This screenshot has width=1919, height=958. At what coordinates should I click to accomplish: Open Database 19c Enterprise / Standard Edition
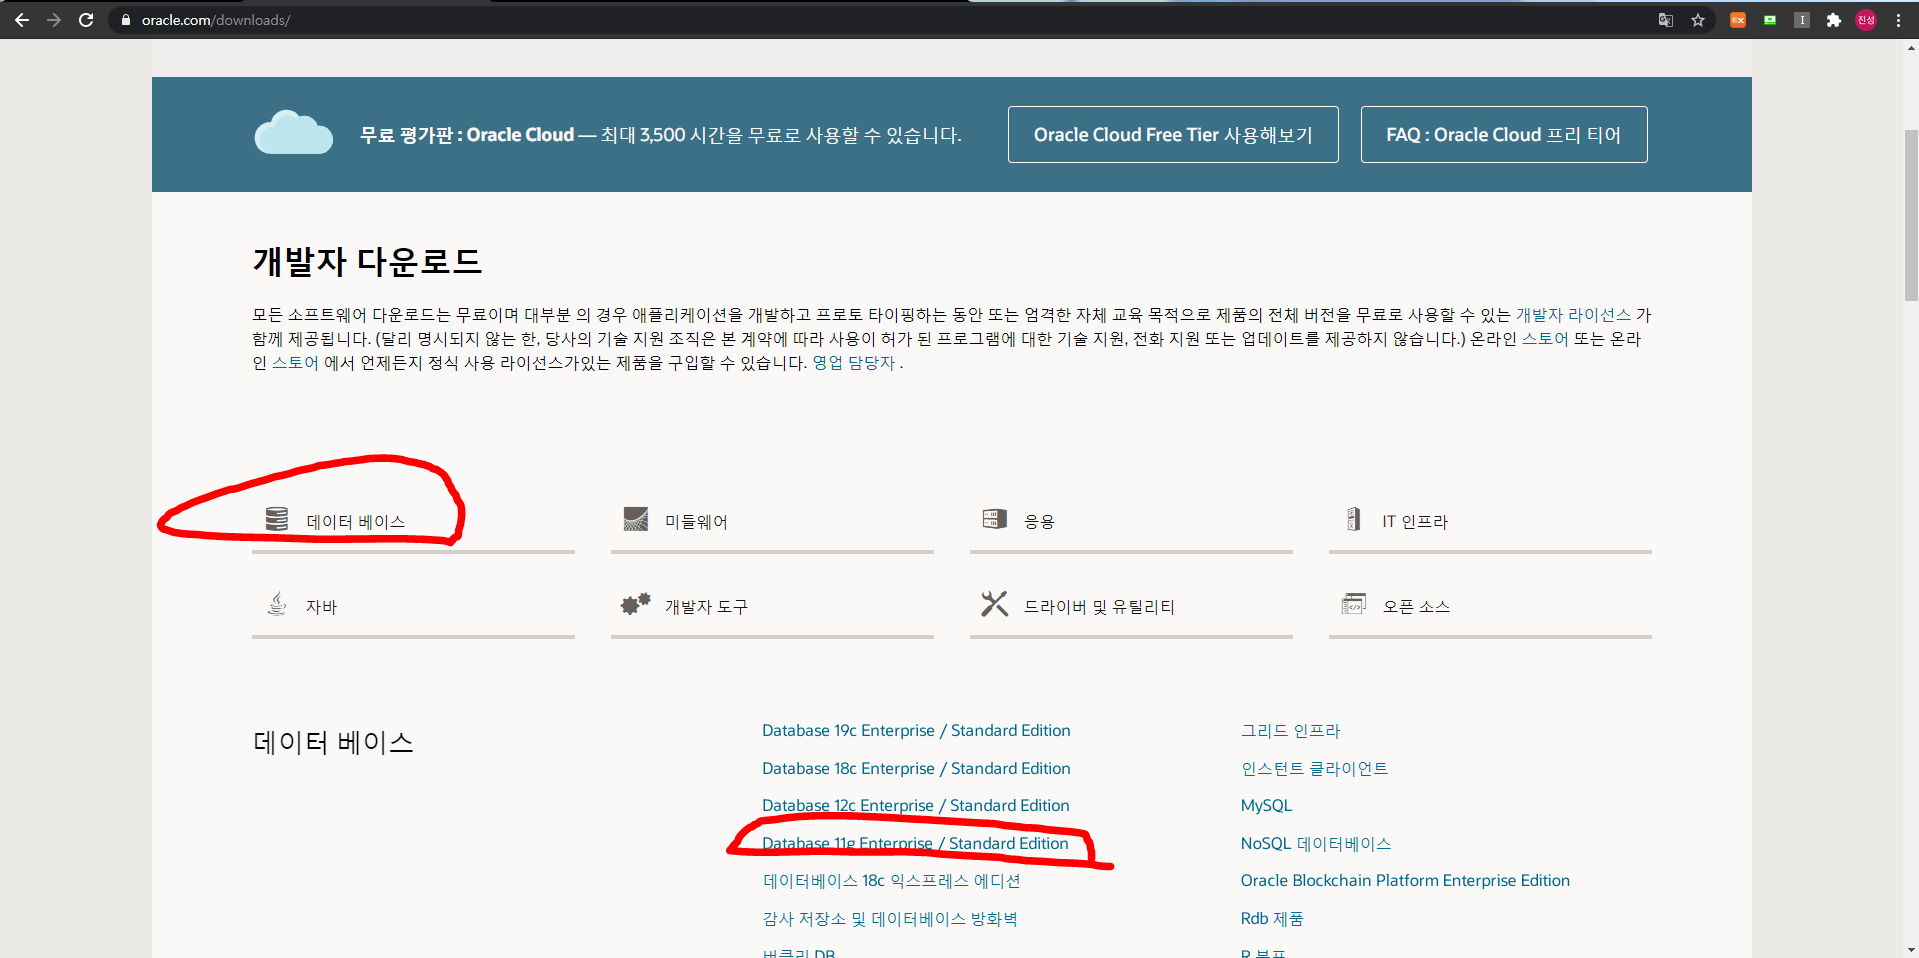point(916,731)
